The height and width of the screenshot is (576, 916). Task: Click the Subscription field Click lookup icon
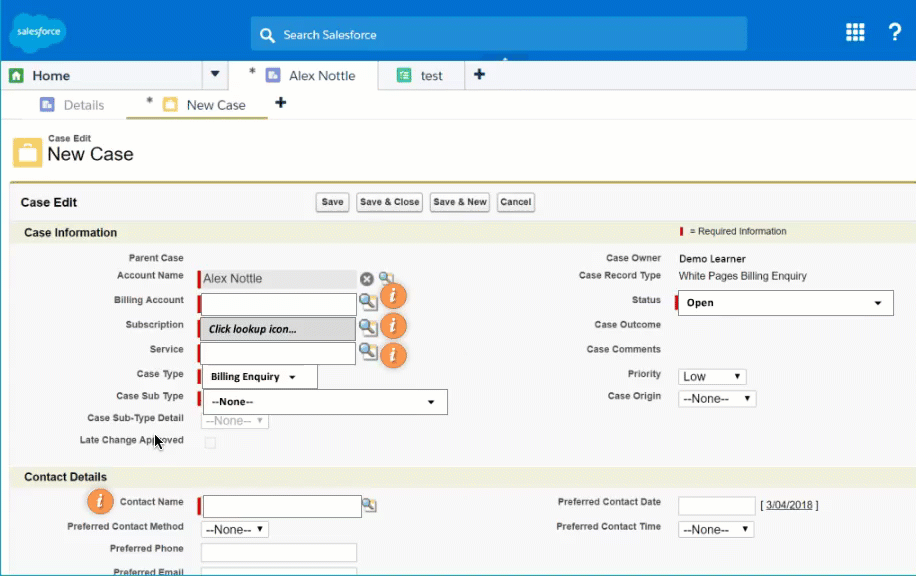278,329
